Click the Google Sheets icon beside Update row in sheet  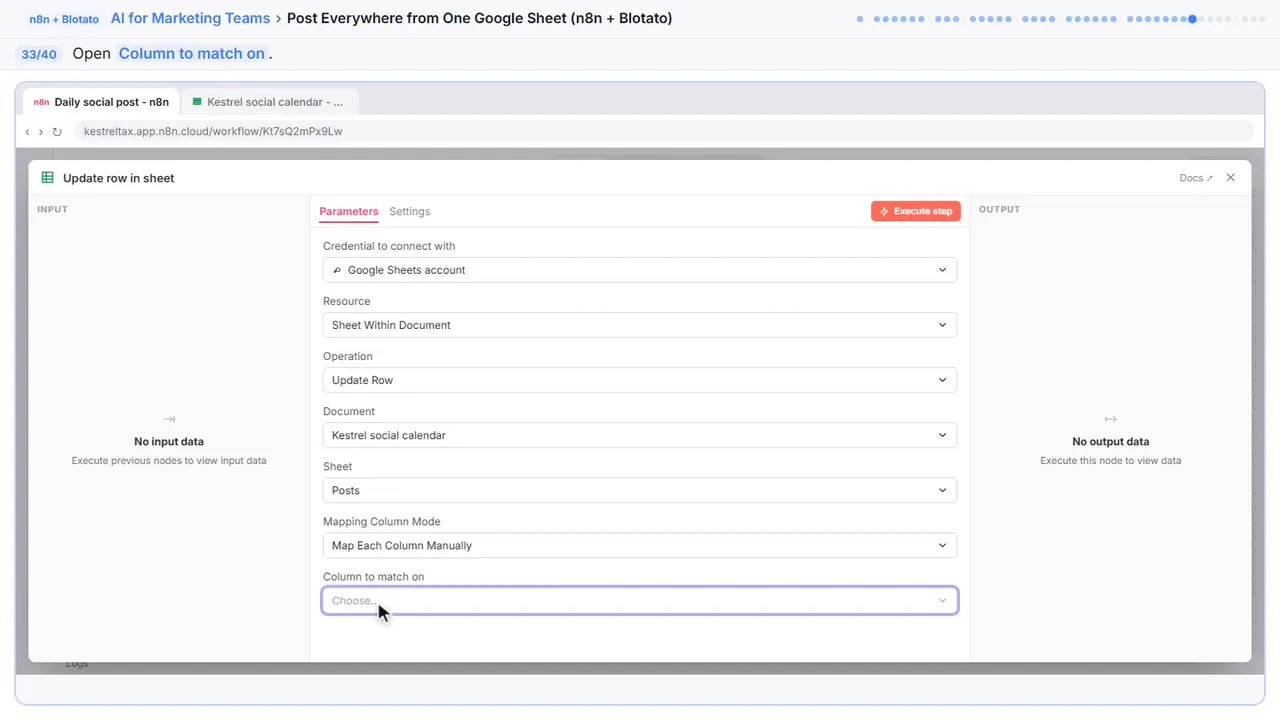pos(47,178)
